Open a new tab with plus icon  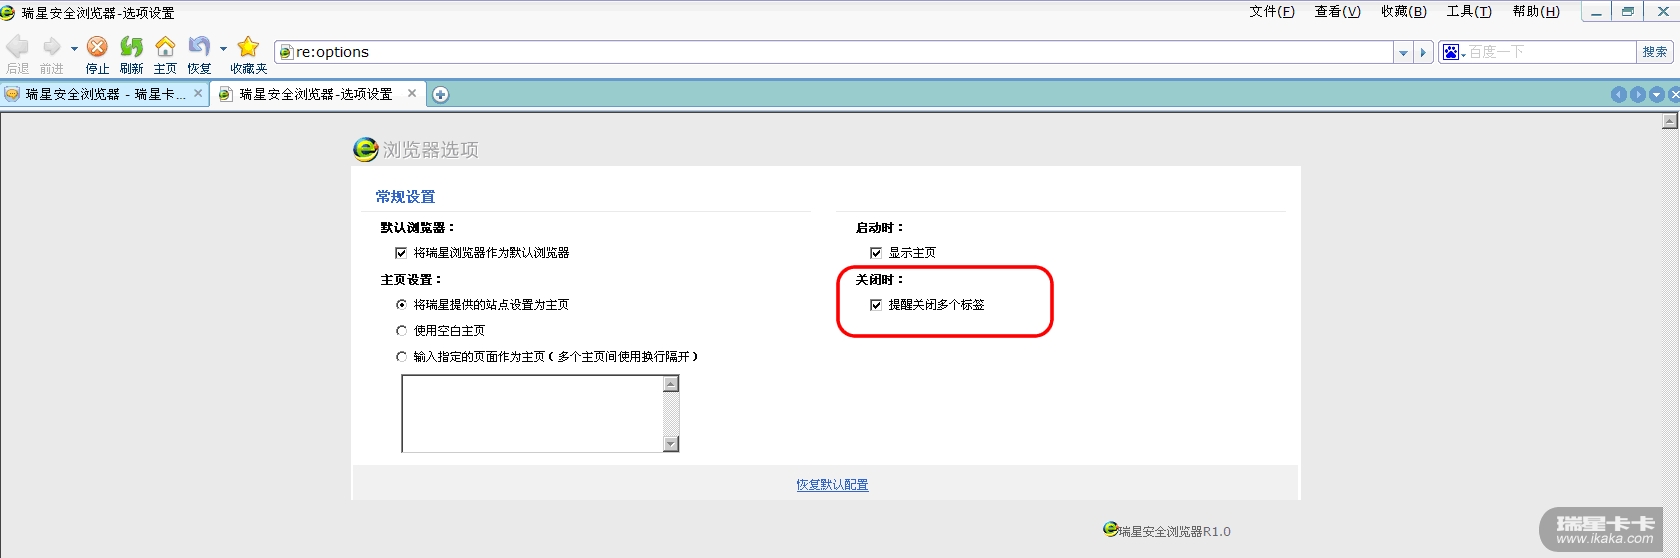point(441,94)
